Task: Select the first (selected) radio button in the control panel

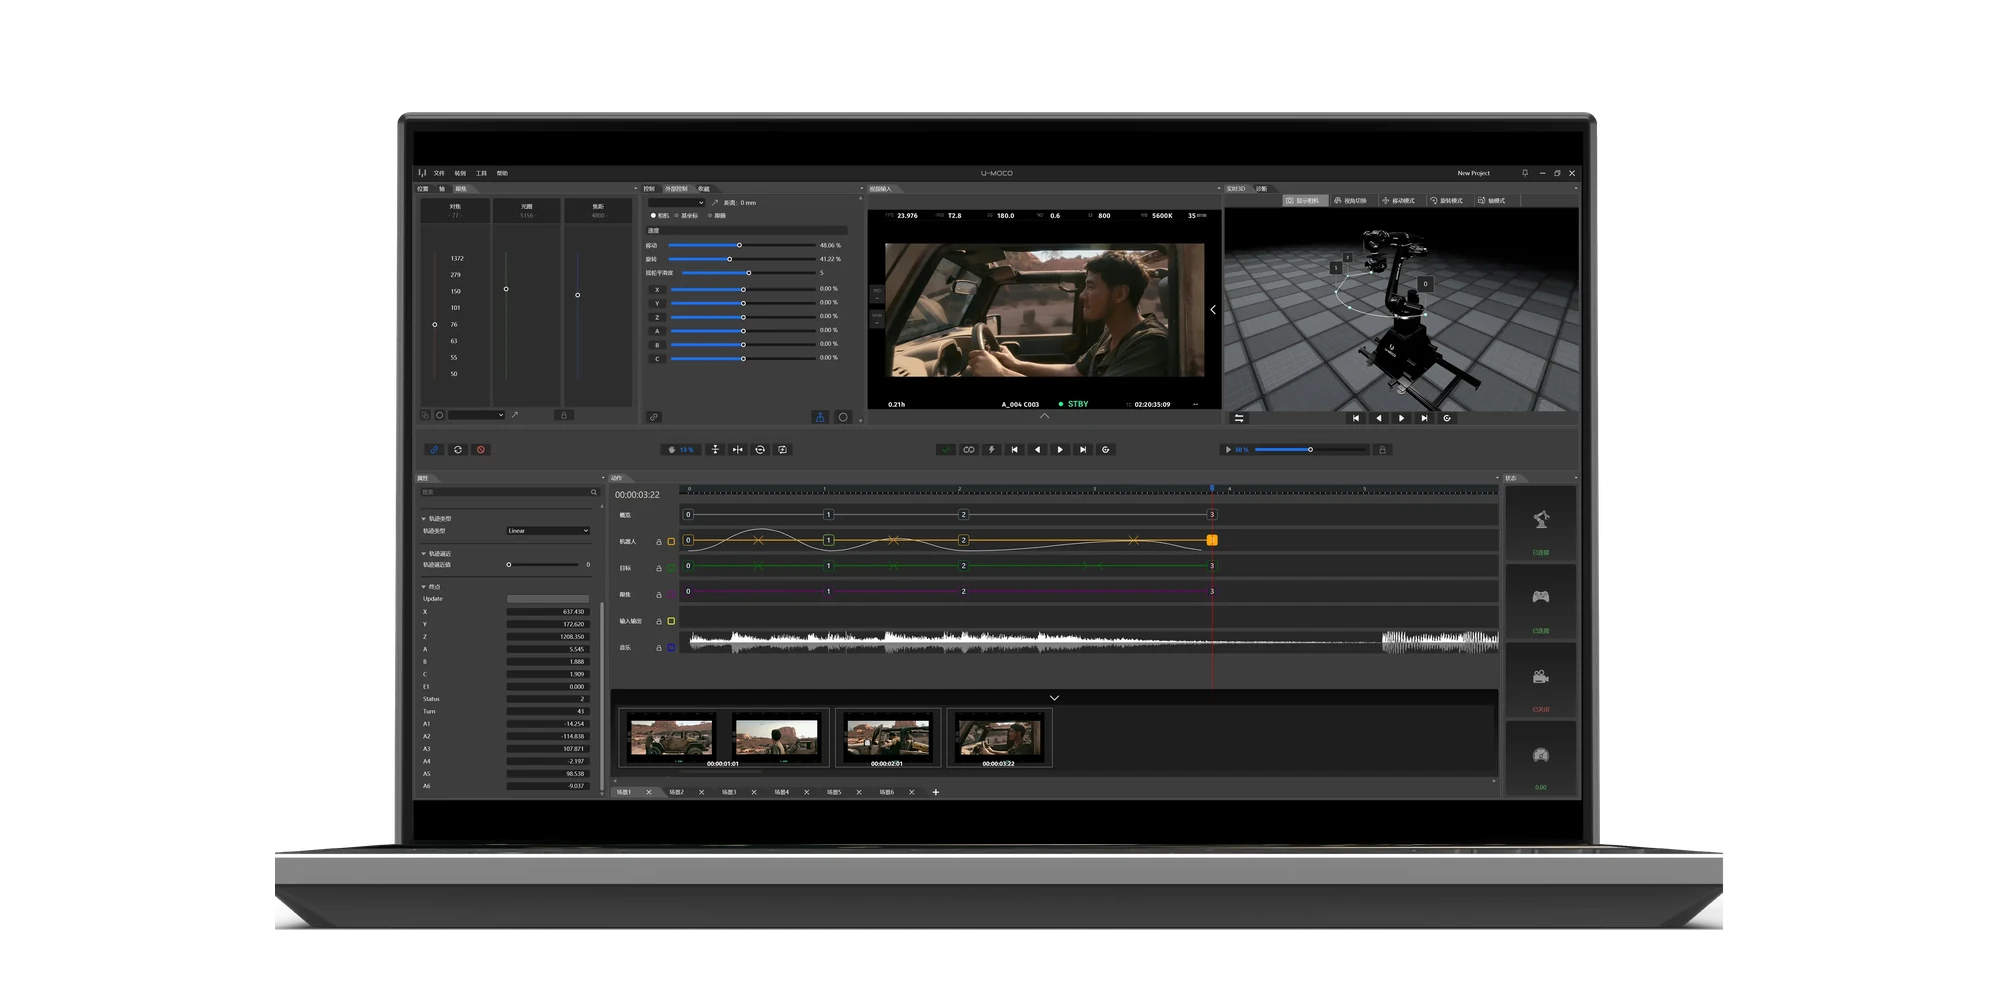Action: (653, 216)
